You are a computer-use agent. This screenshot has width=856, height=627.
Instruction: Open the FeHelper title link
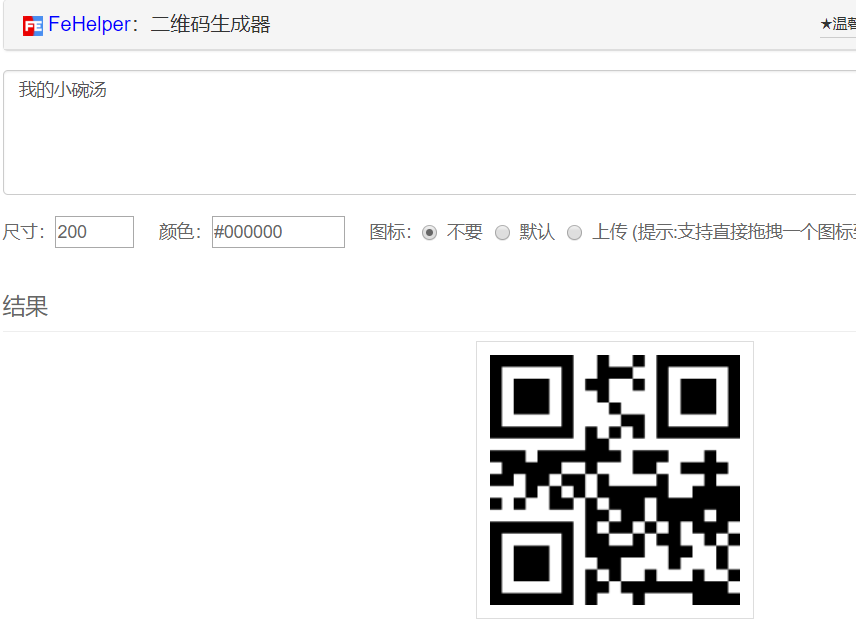coord(90,24)
